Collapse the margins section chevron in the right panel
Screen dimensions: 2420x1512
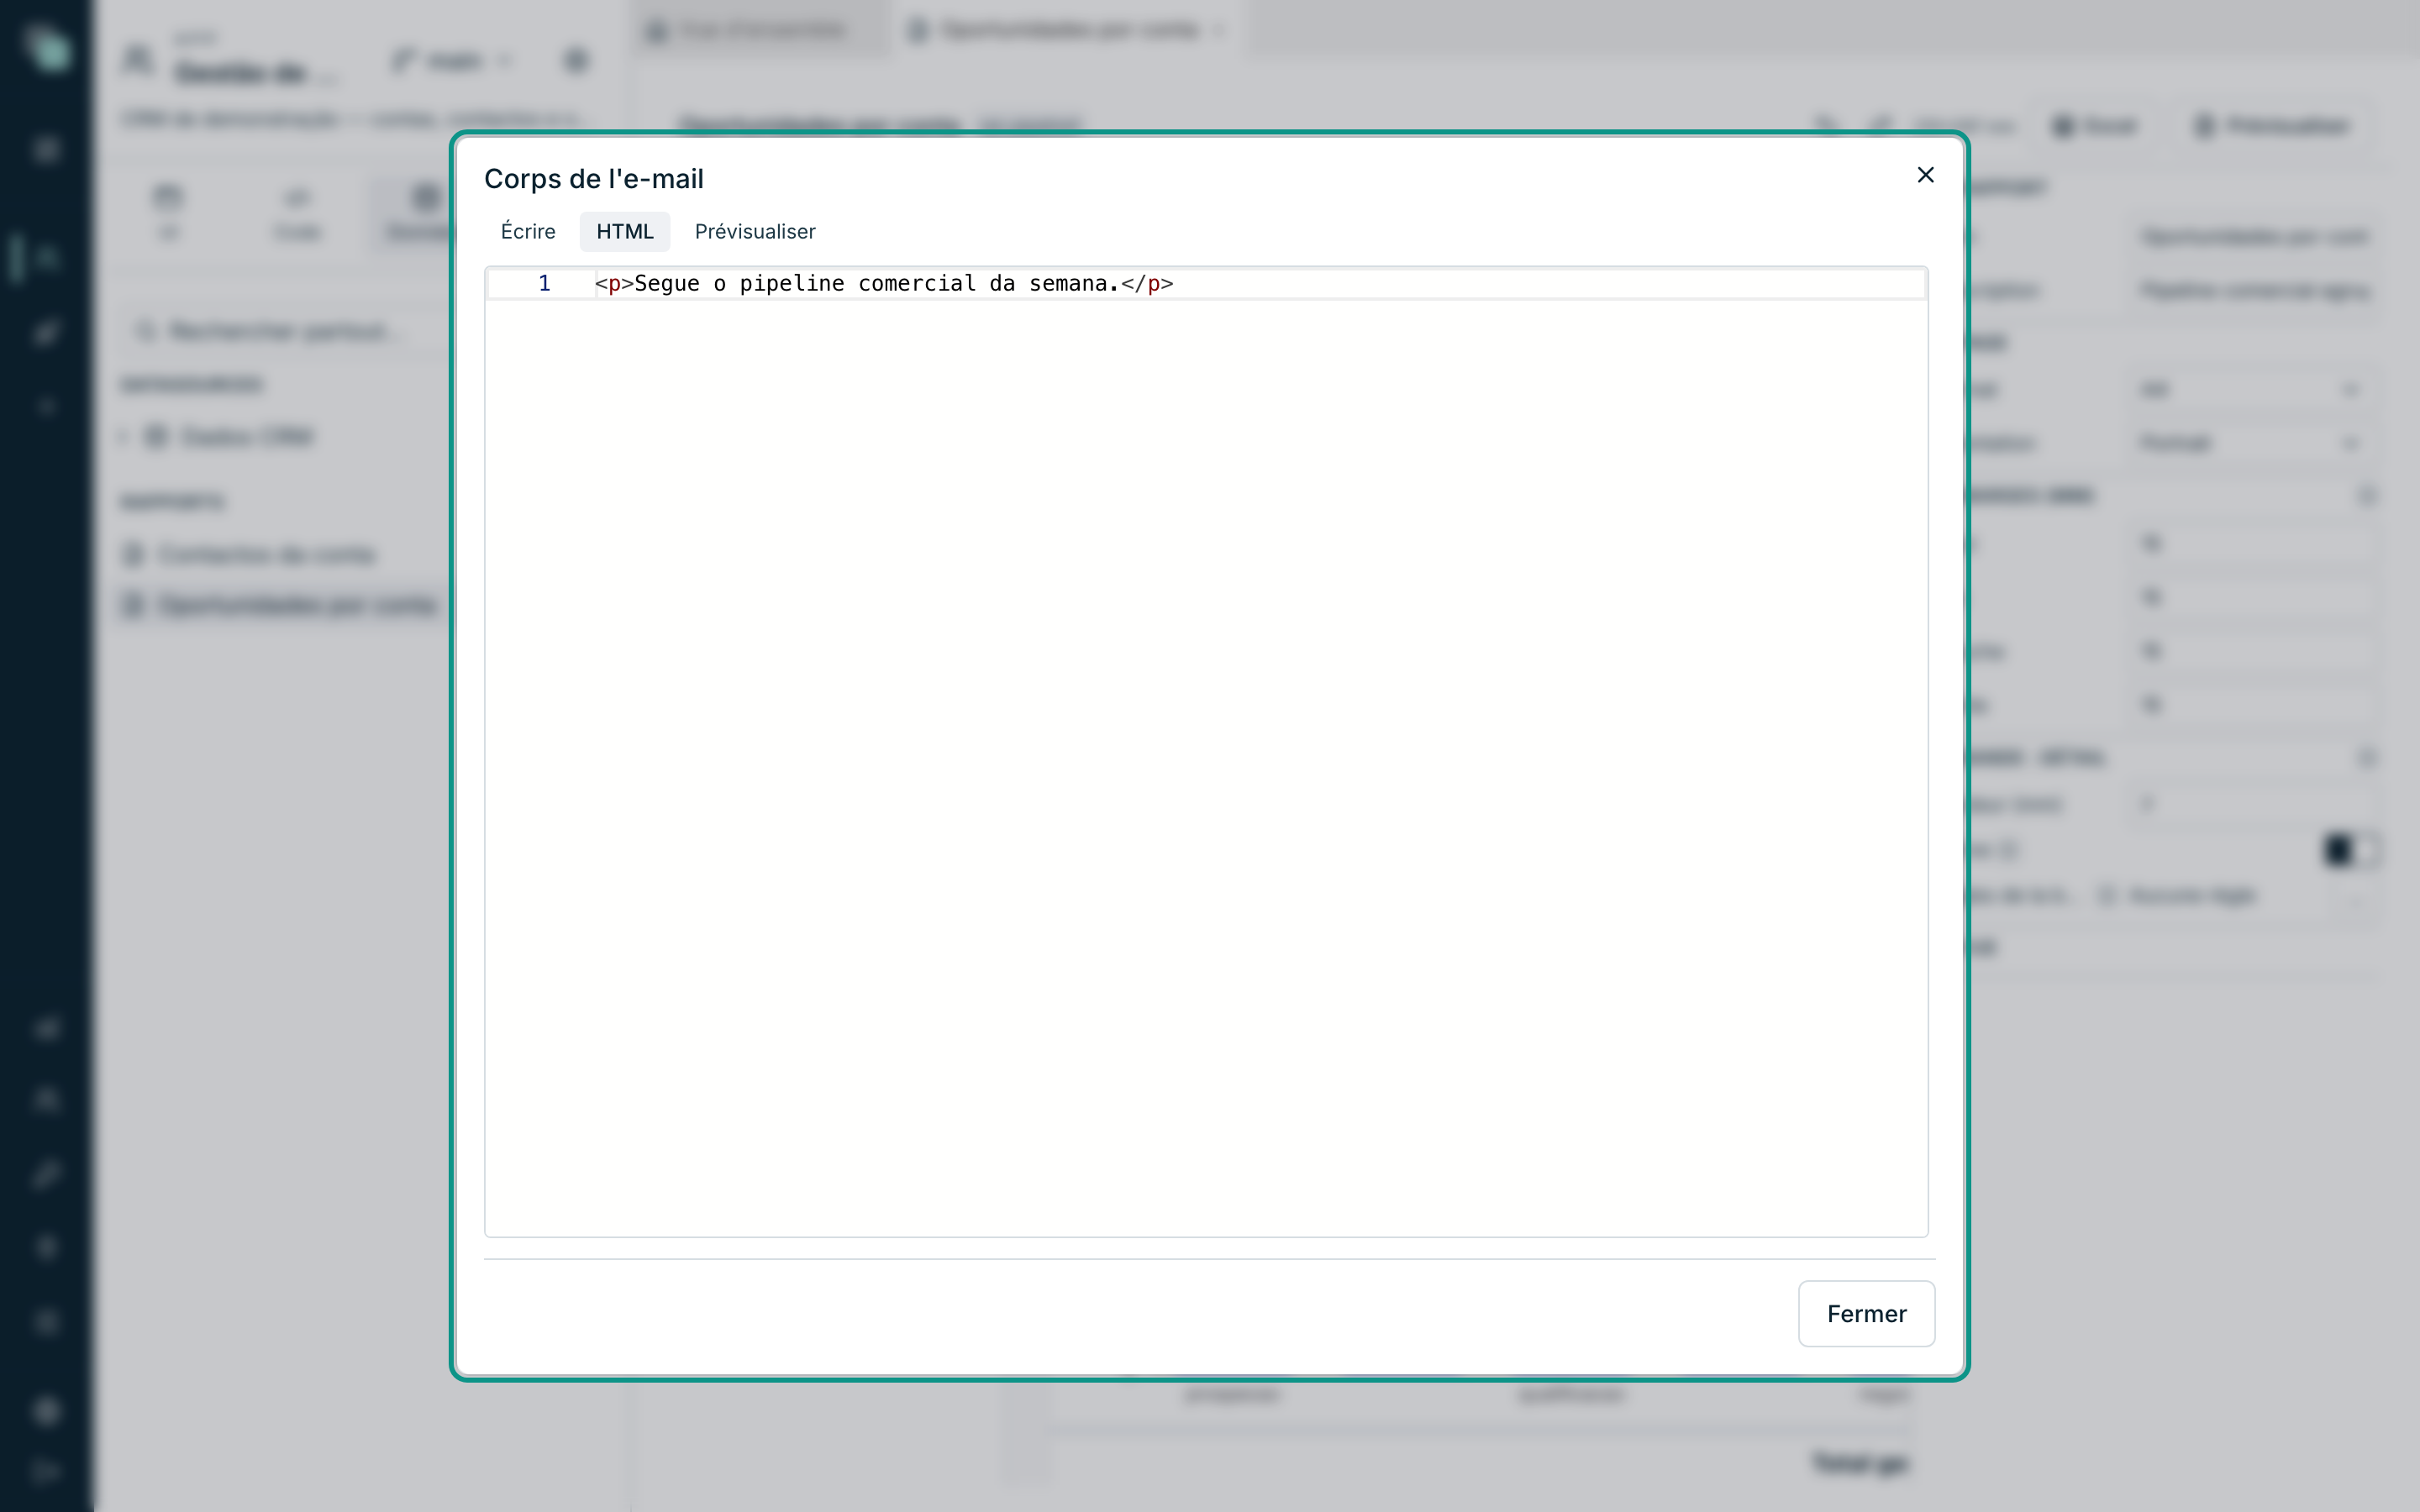tap(2366, 496)
